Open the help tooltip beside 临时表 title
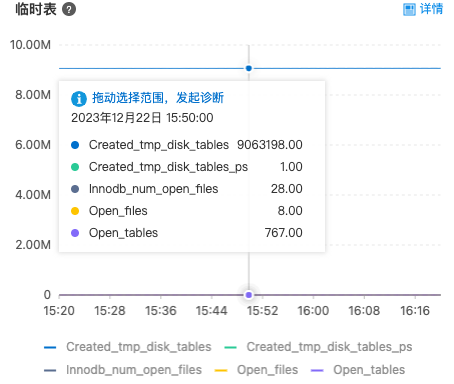454x384 pixels. [69, 9]
